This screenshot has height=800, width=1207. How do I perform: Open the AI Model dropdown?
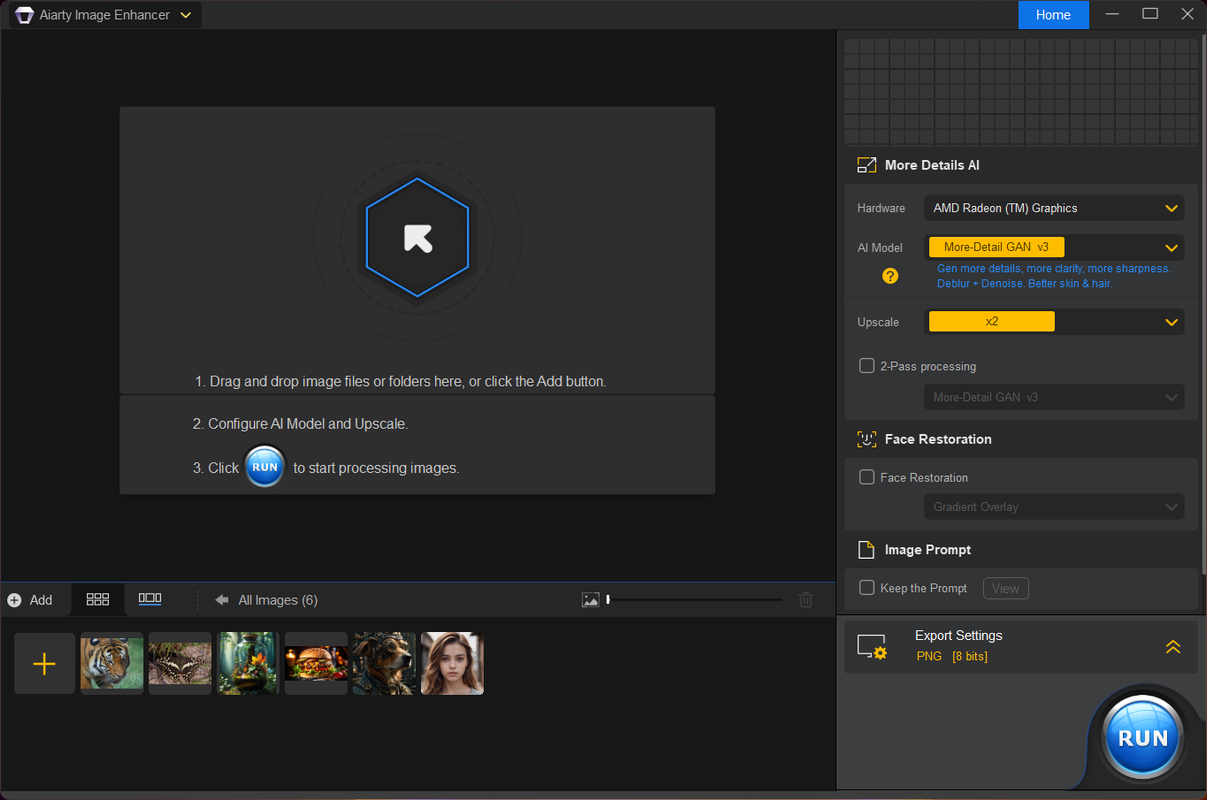pyautogui.click(x=1054, y=247)
